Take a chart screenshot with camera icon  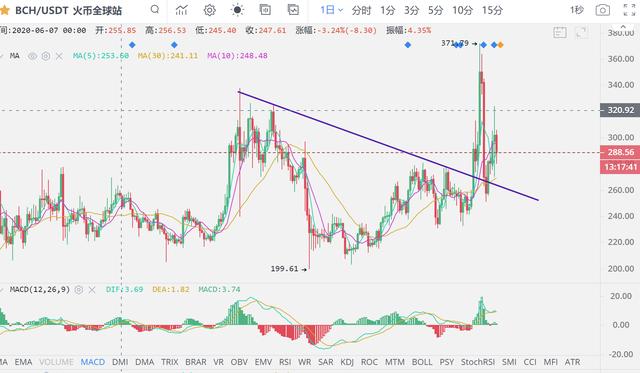603,10
